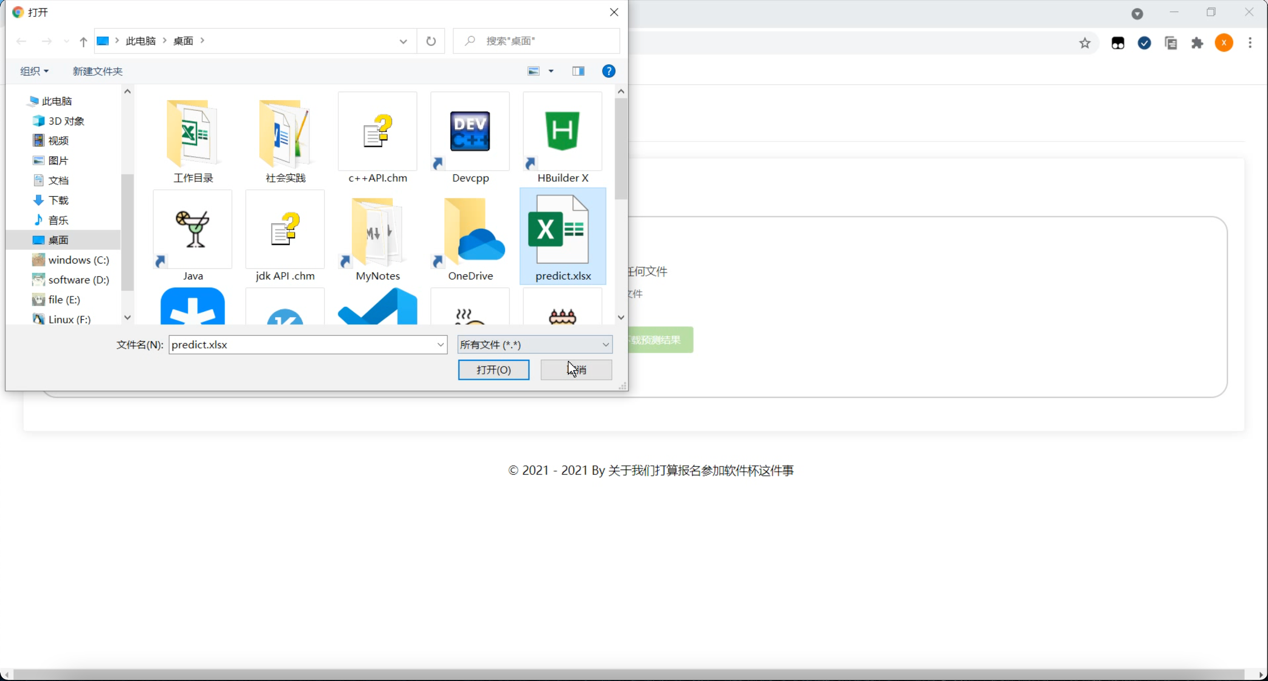Select the HBuilder X shortcut

[x=563, y=139]
